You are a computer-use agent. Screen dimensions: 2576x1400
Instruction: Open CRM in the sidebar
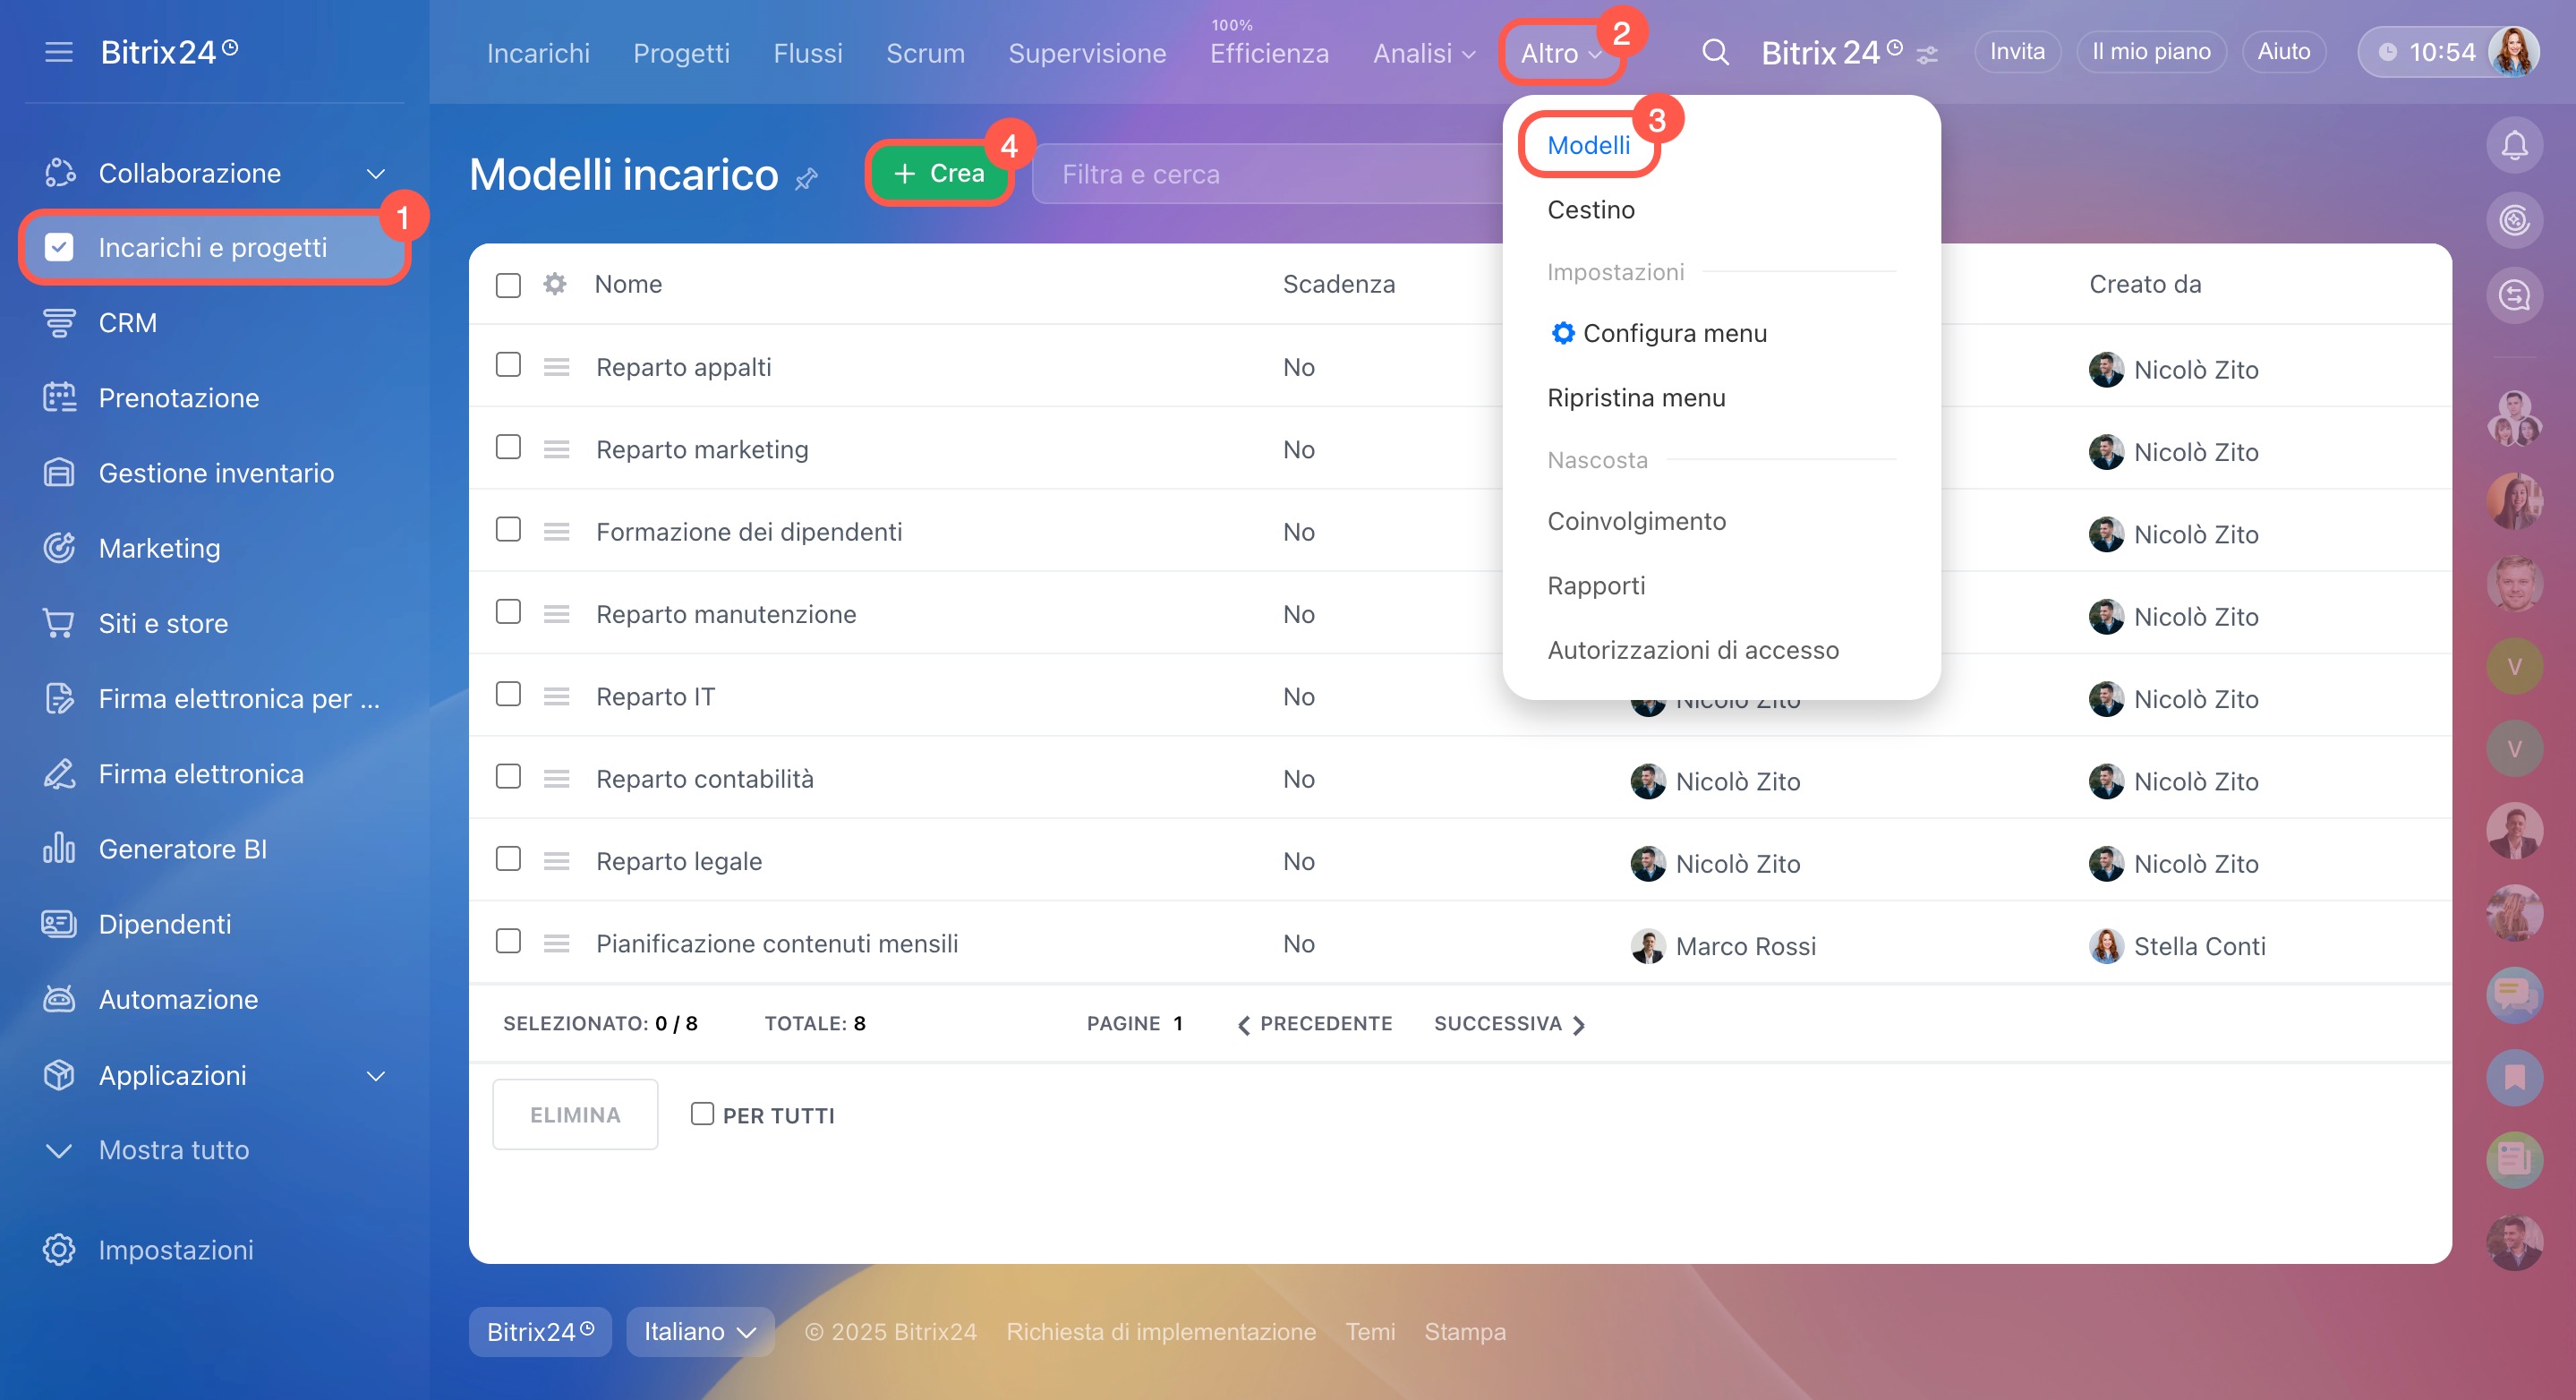(x=127, y=323)
